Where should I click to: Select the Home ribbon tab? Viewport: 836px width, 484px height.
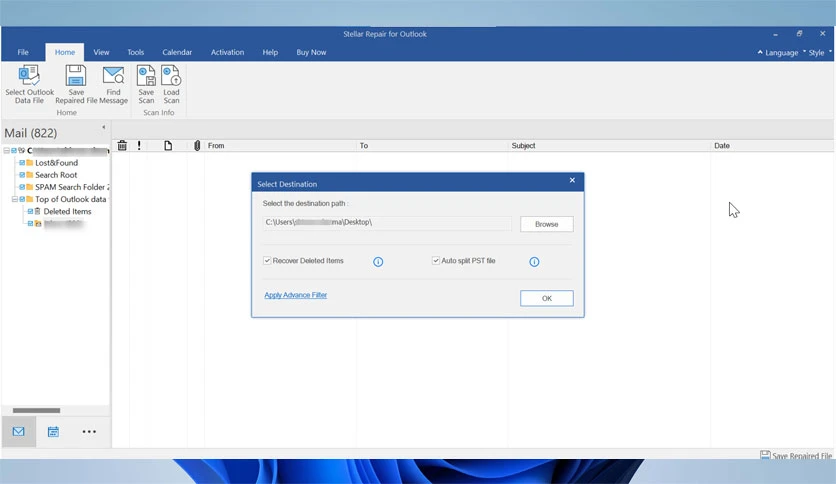pyautogui.click(x=65, y=52)
